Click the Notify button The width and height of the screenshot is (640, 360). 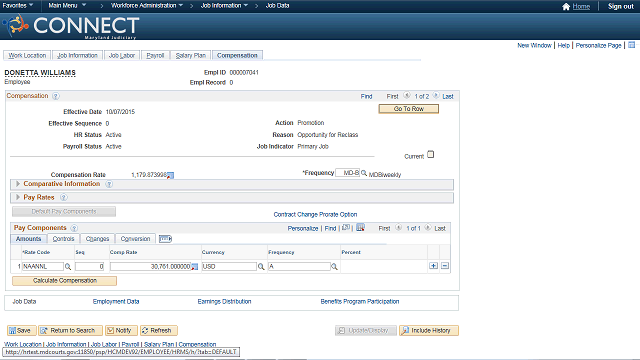[x=121, y=331]
